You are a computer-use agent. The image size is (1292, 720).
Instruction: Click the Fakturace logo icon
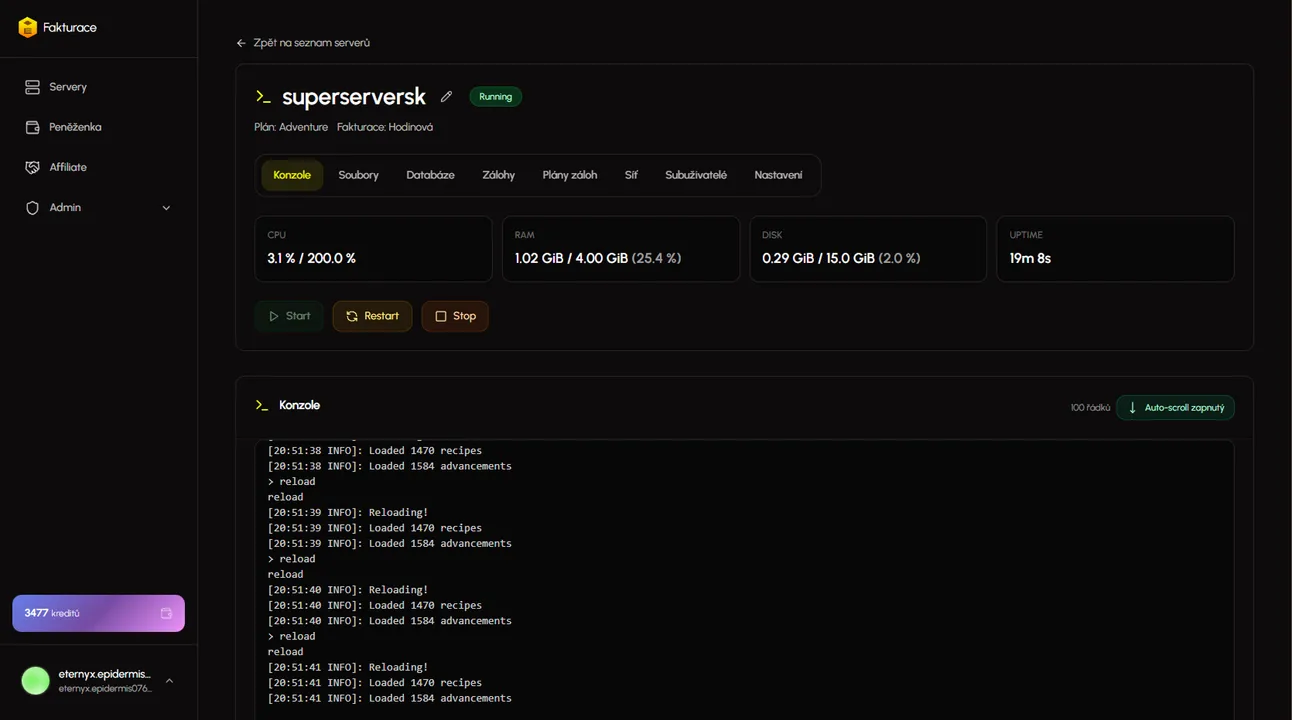tap(28, 28)
